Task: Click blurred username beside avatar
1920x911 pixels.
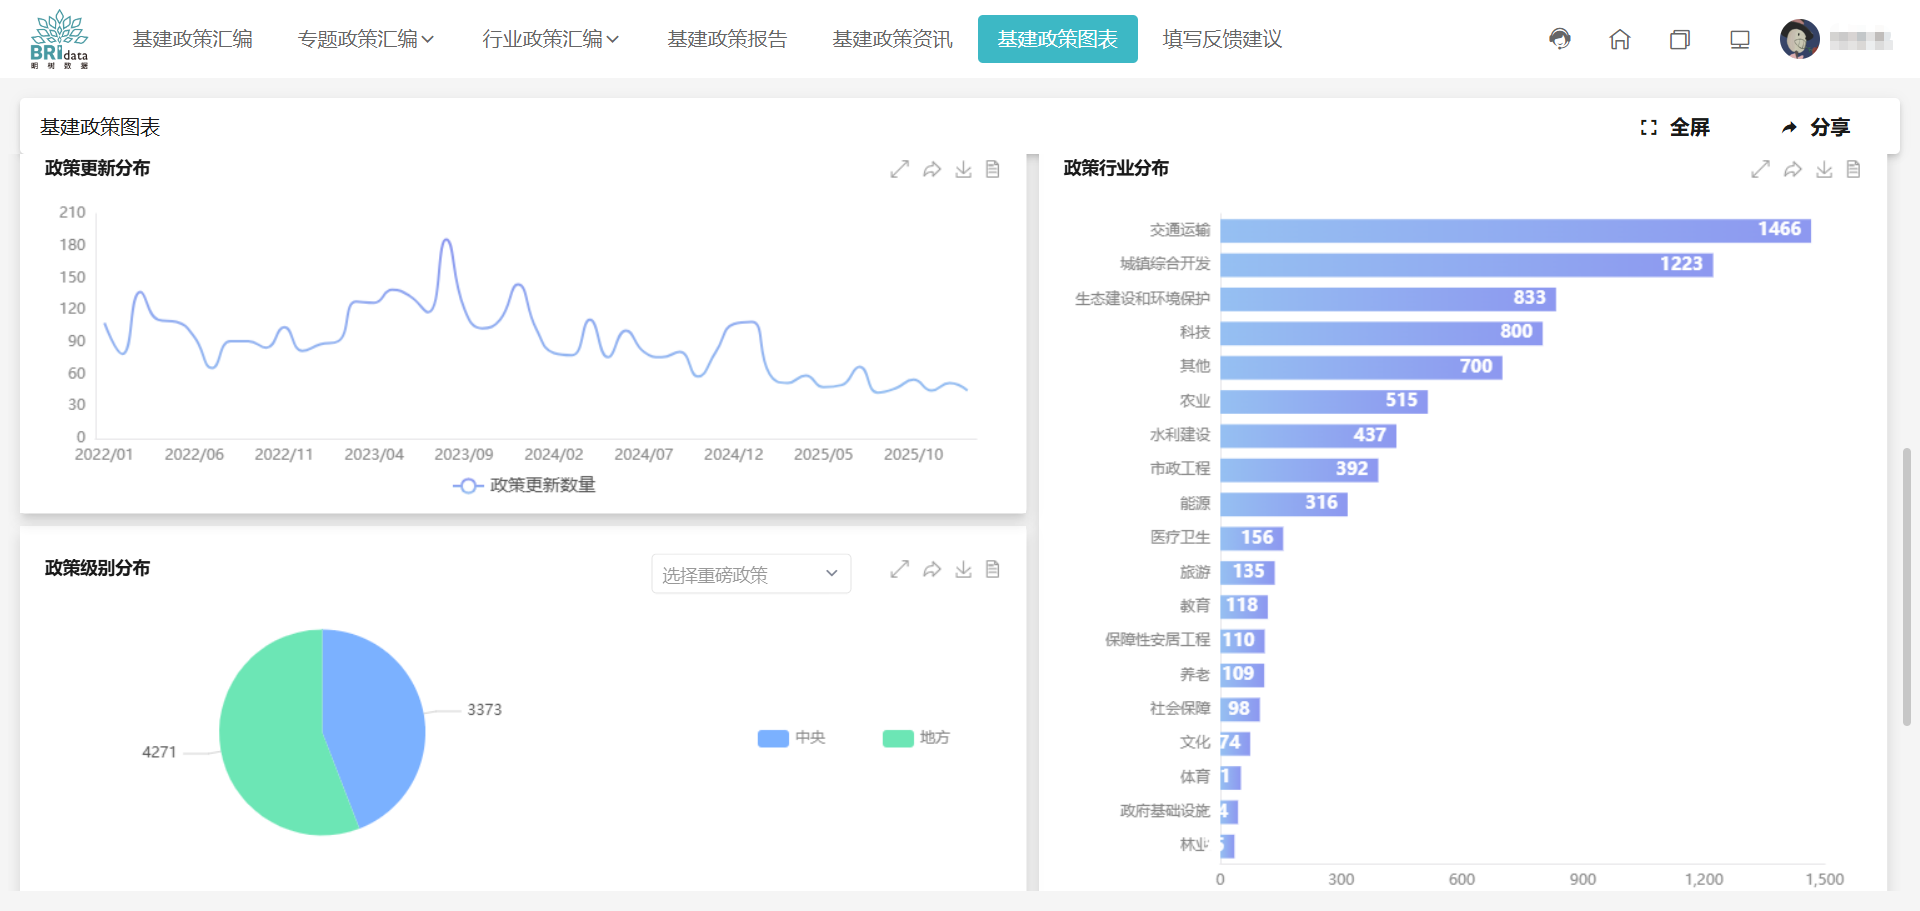Action: coord(1860,40)
